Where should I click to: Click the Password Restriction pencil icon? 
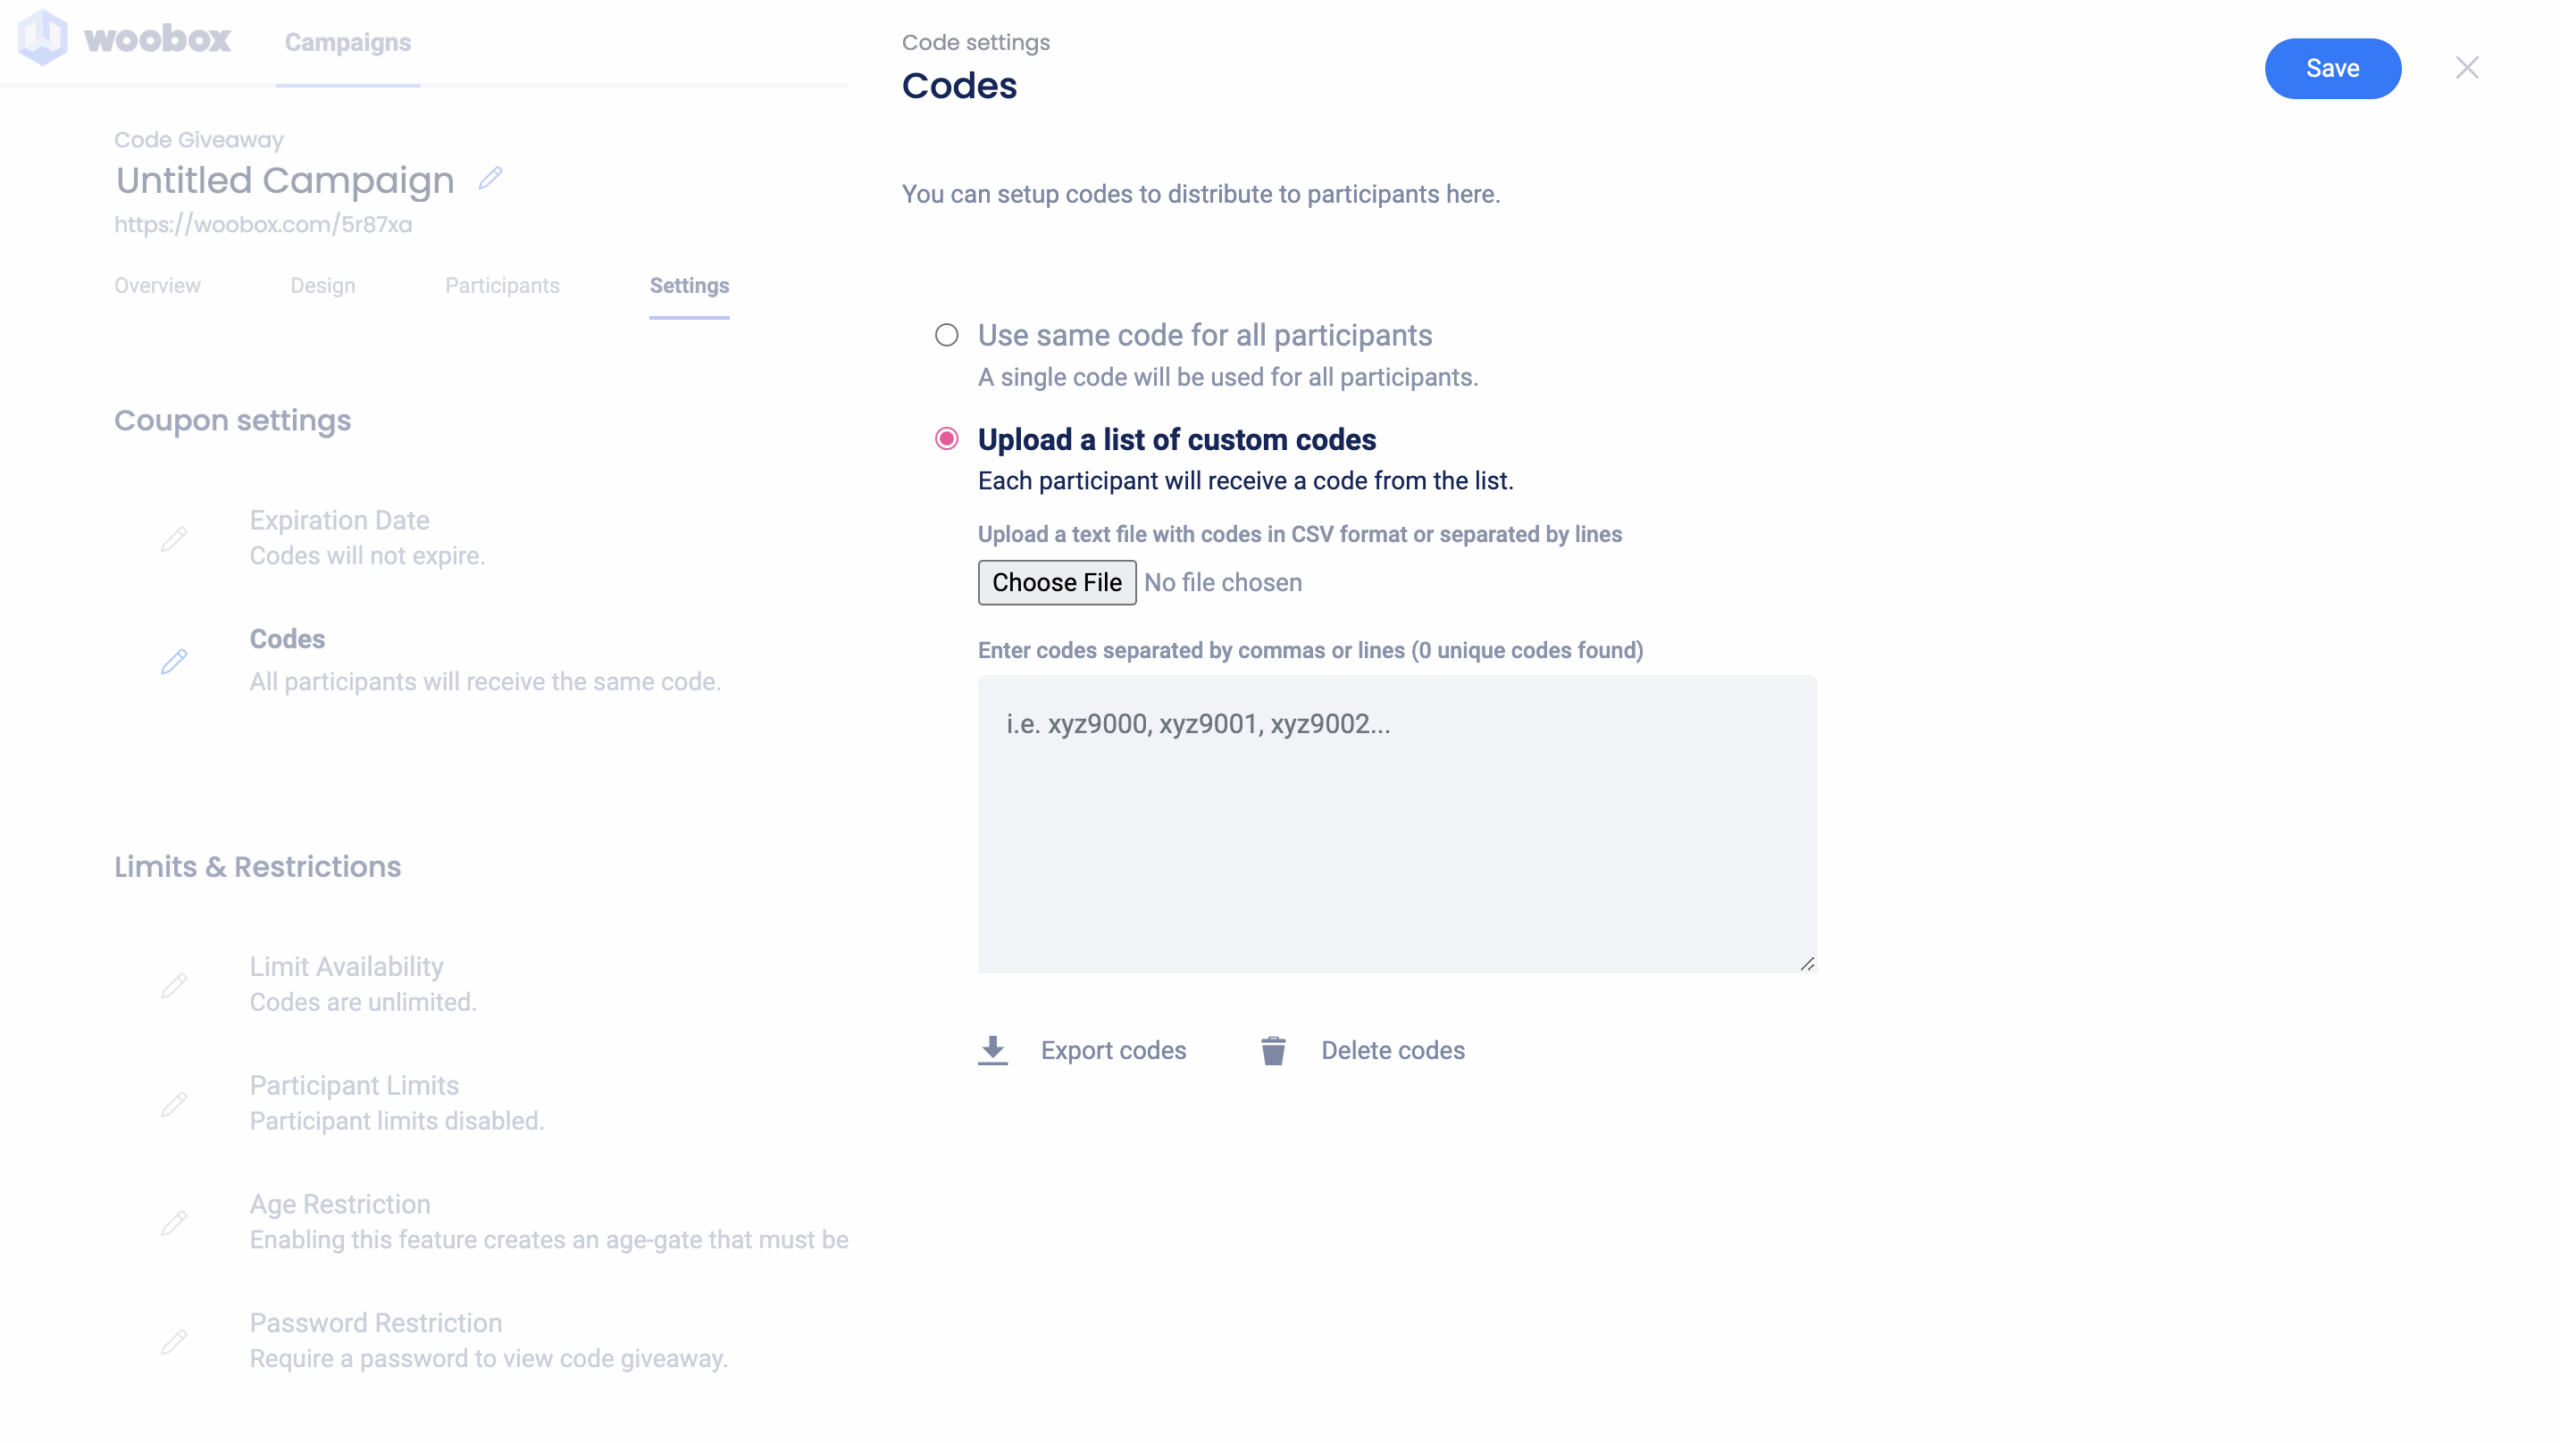(174, 1342)
